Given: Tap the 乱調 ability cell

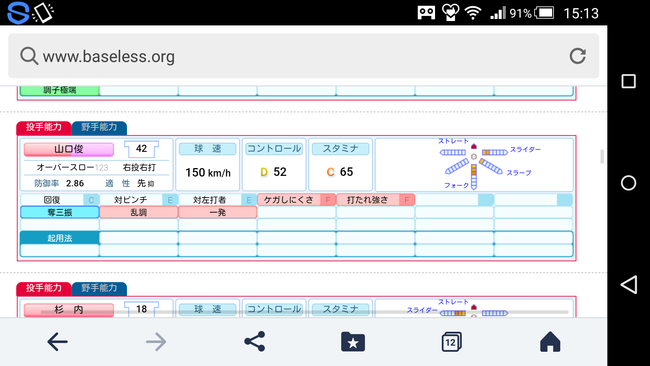Looking at the screenshot, I should pyautogui.click(x=139, y=212).
